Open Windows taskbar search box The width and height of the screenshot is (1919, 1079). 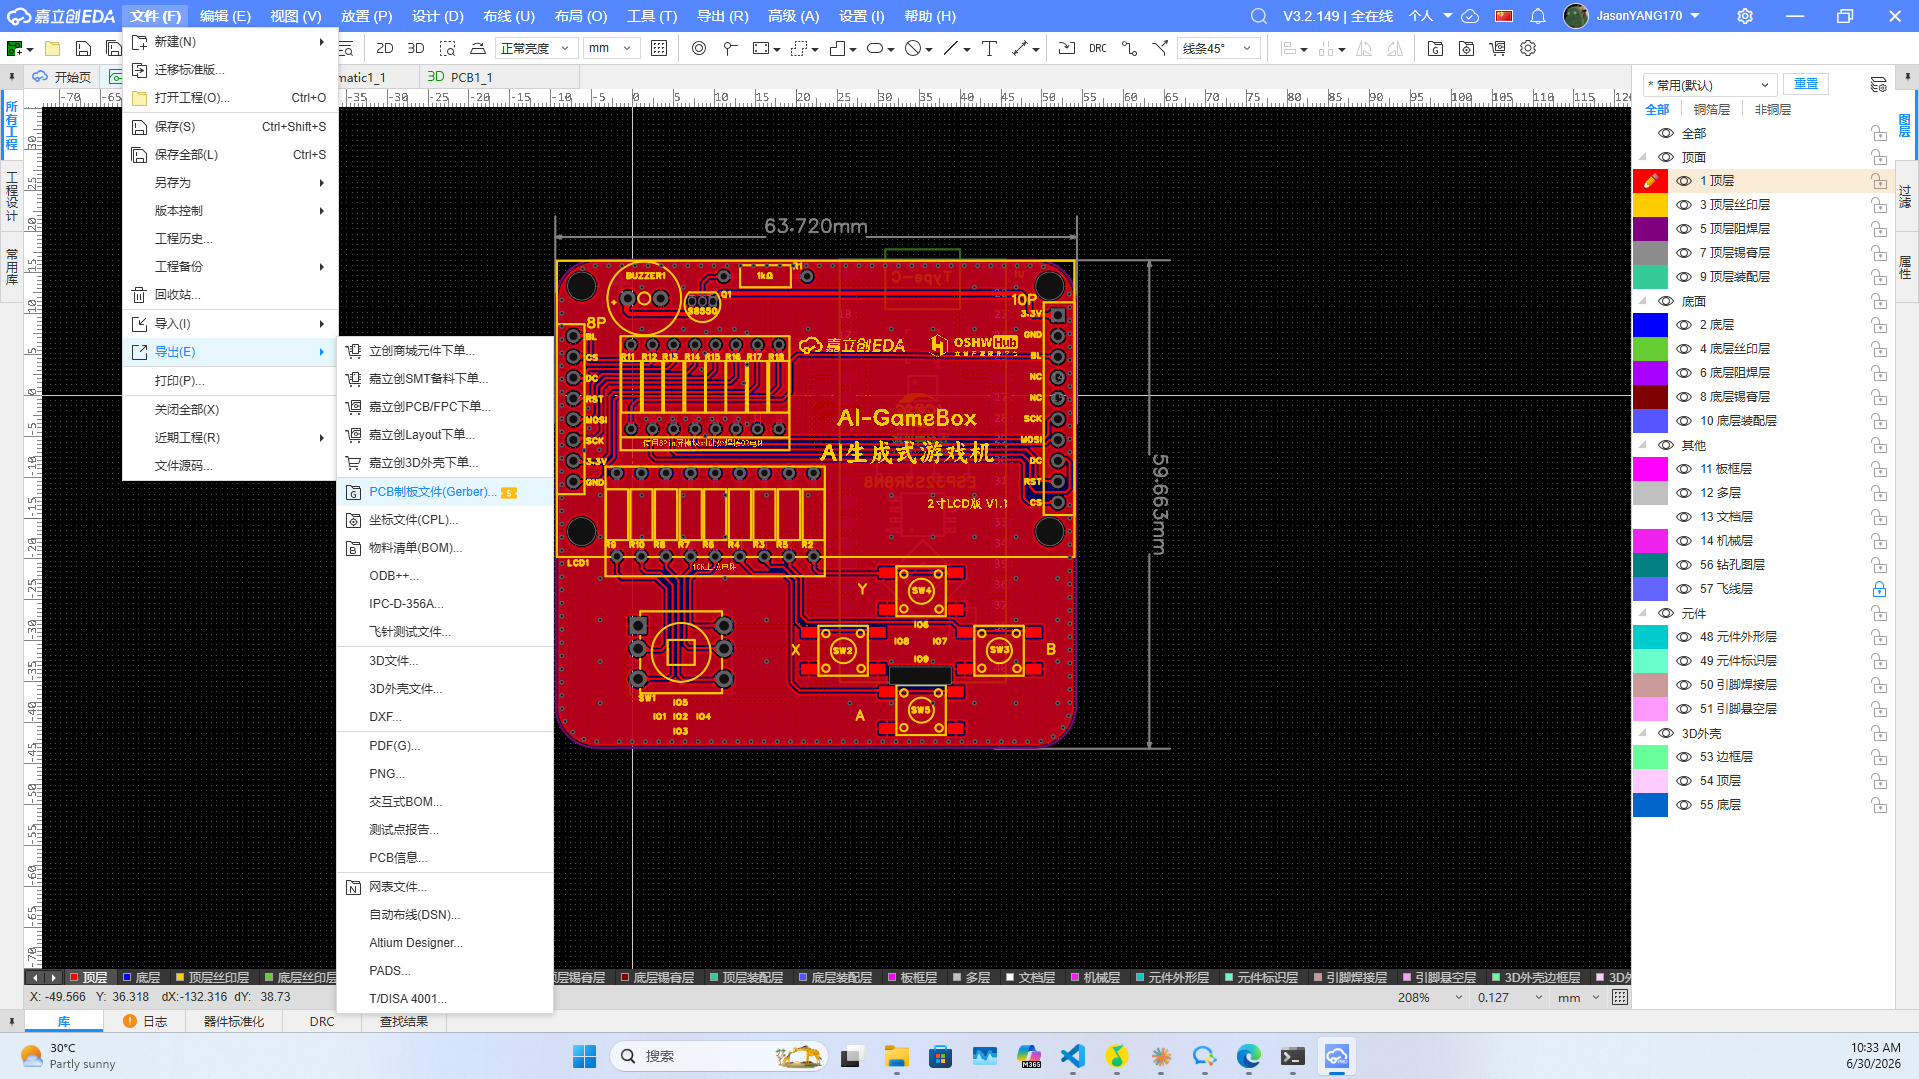[719, 1056]
